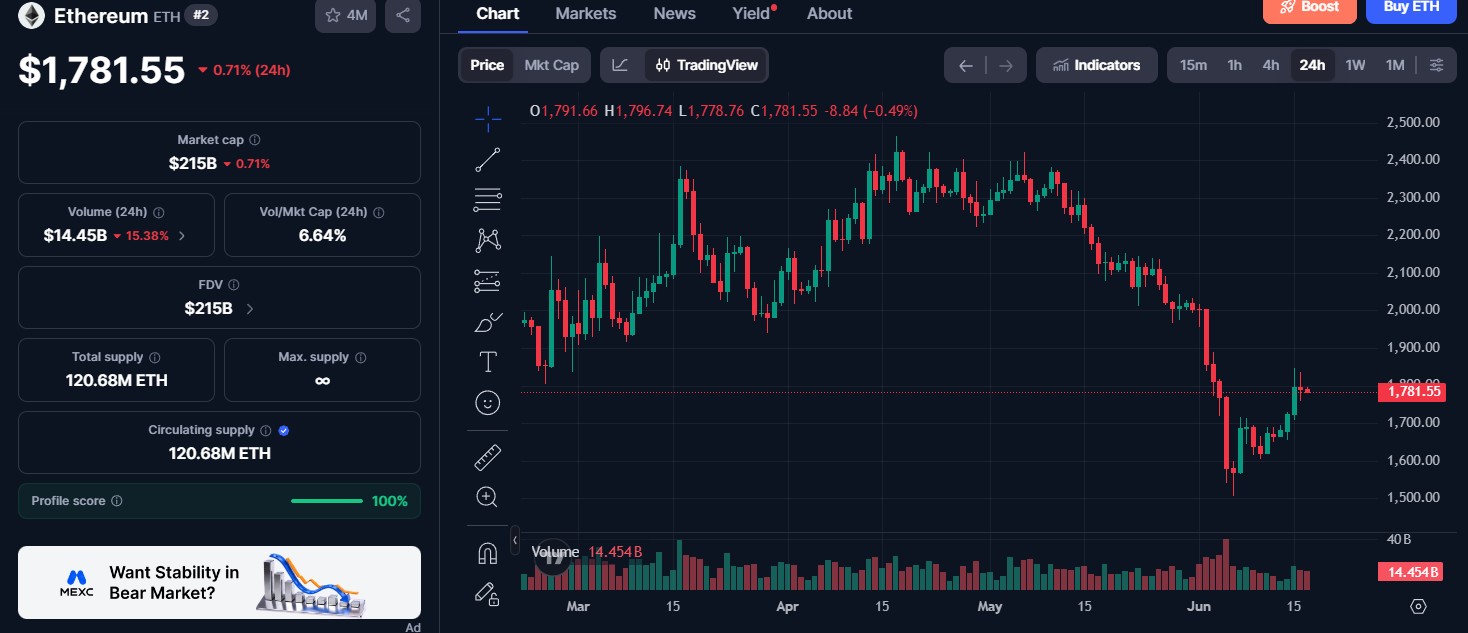Set chart interval to 1W
The image size is (1468, 633).
[1355, 65]
